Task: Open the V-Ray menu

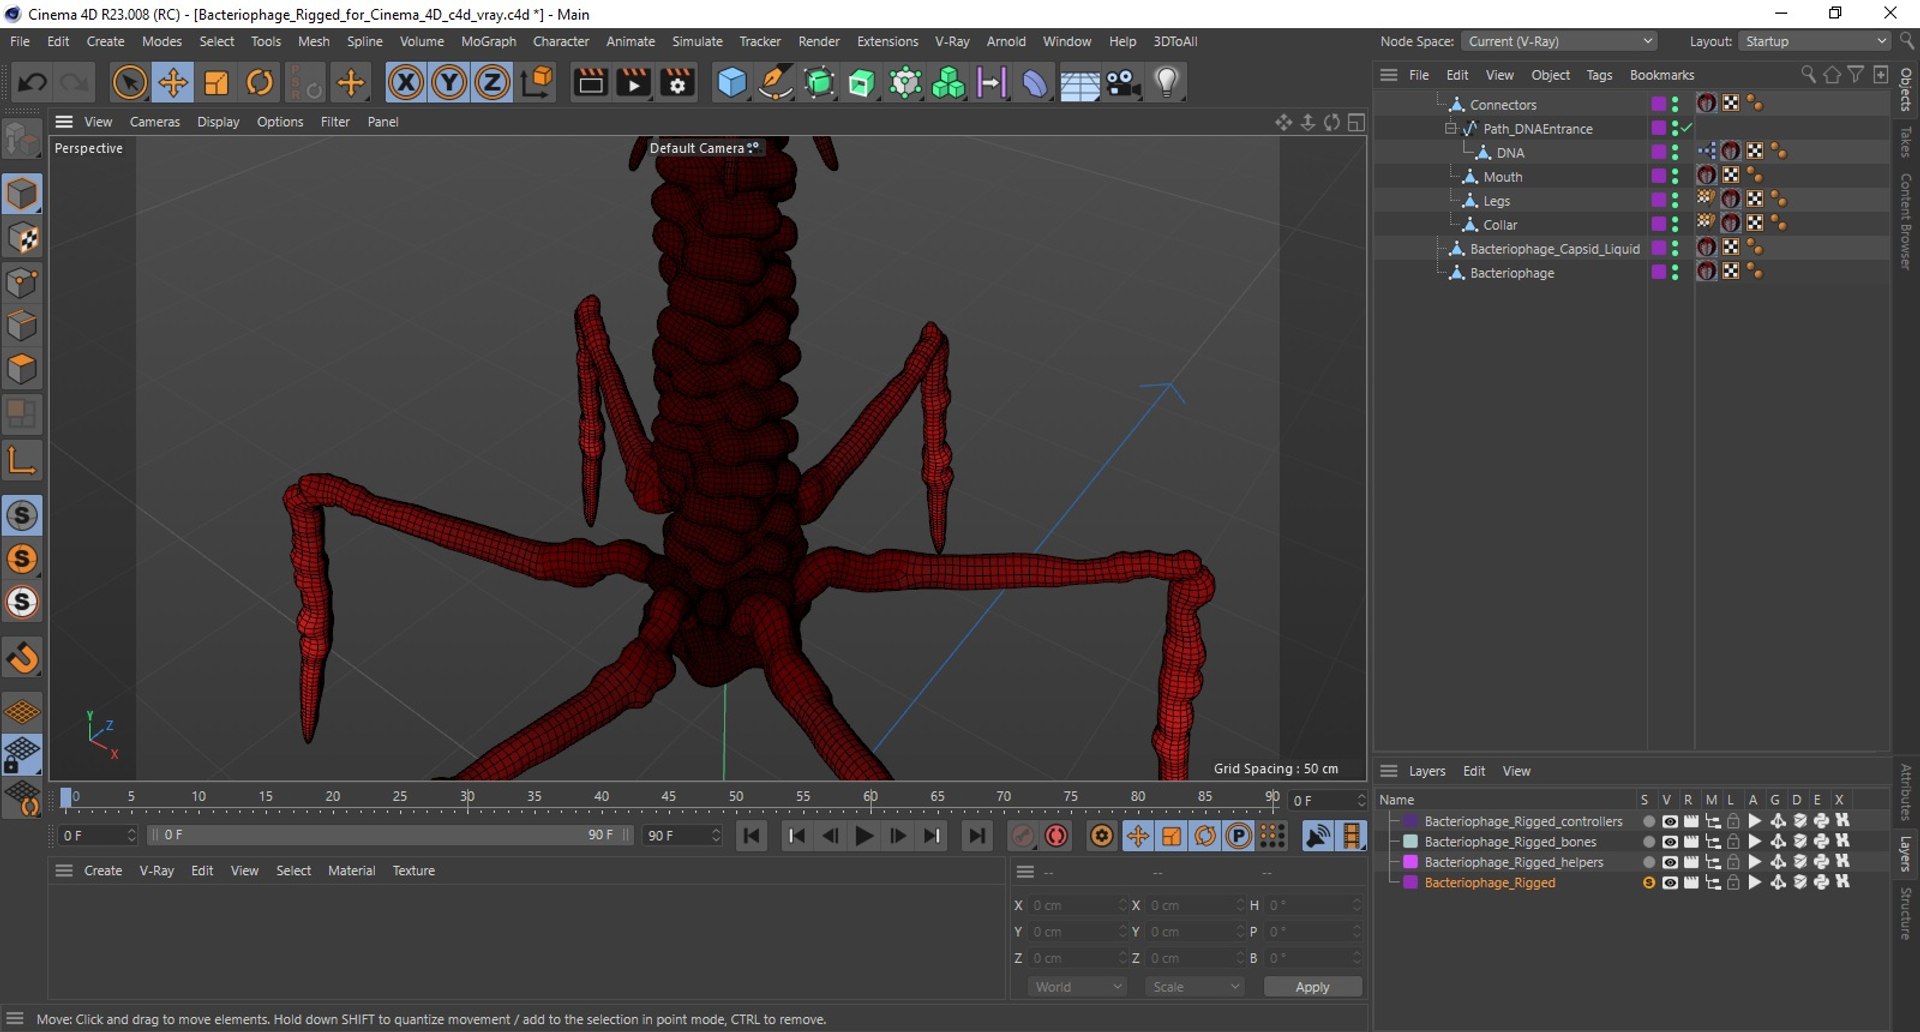Action: tap(951, 41)
